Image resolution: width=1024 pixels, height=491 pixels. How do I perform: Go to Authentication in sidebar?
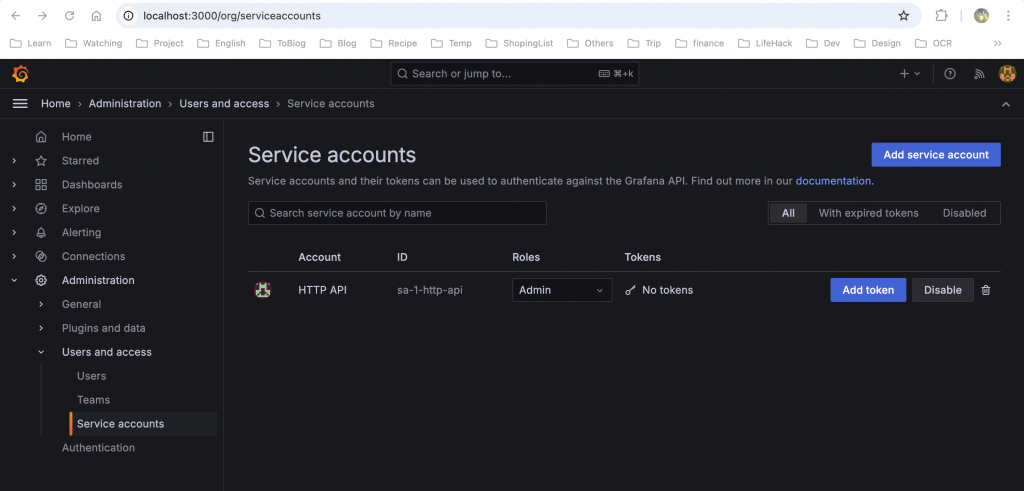point(98,448)
